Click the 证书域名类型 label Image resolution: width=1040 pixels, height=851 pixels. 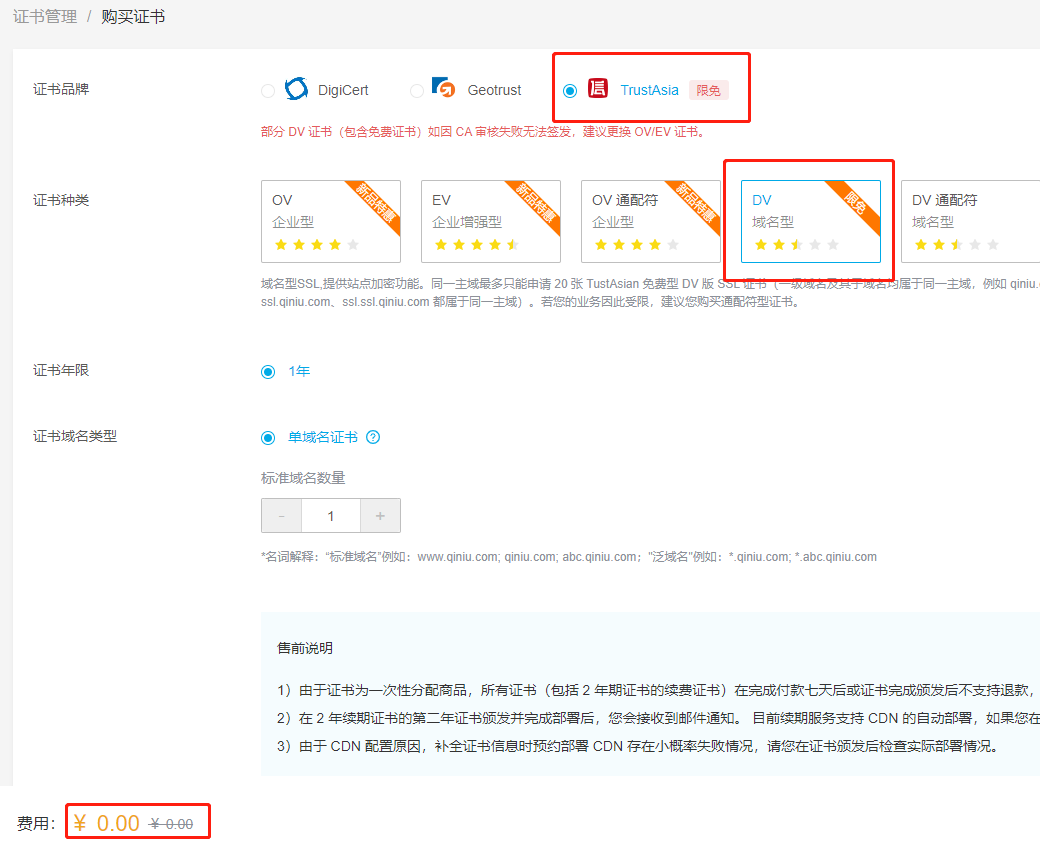75,436
